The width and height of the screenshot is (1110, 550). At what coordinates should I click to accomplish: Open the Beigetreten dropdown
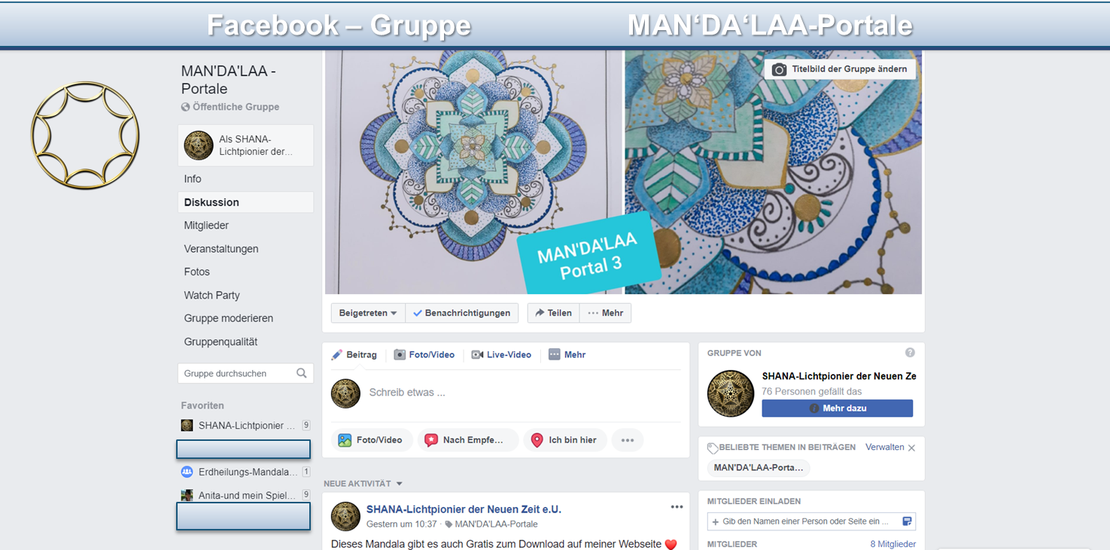[x=368, y=313]
